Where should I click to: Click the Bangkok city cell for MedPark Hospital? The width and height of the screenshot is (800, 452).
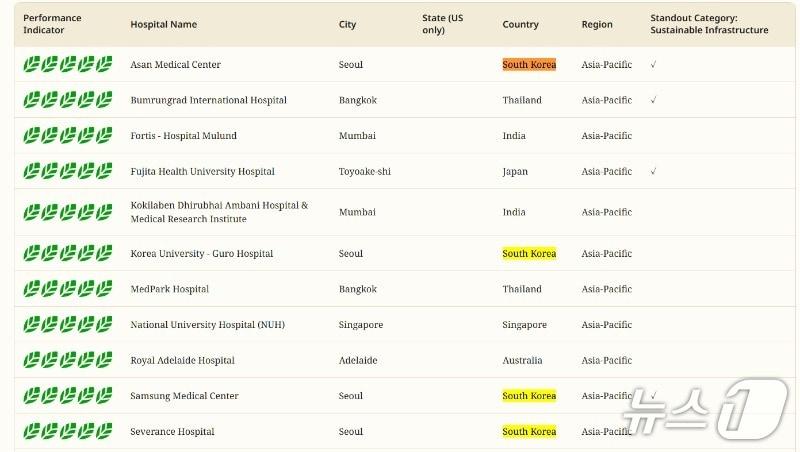(358, 289)
